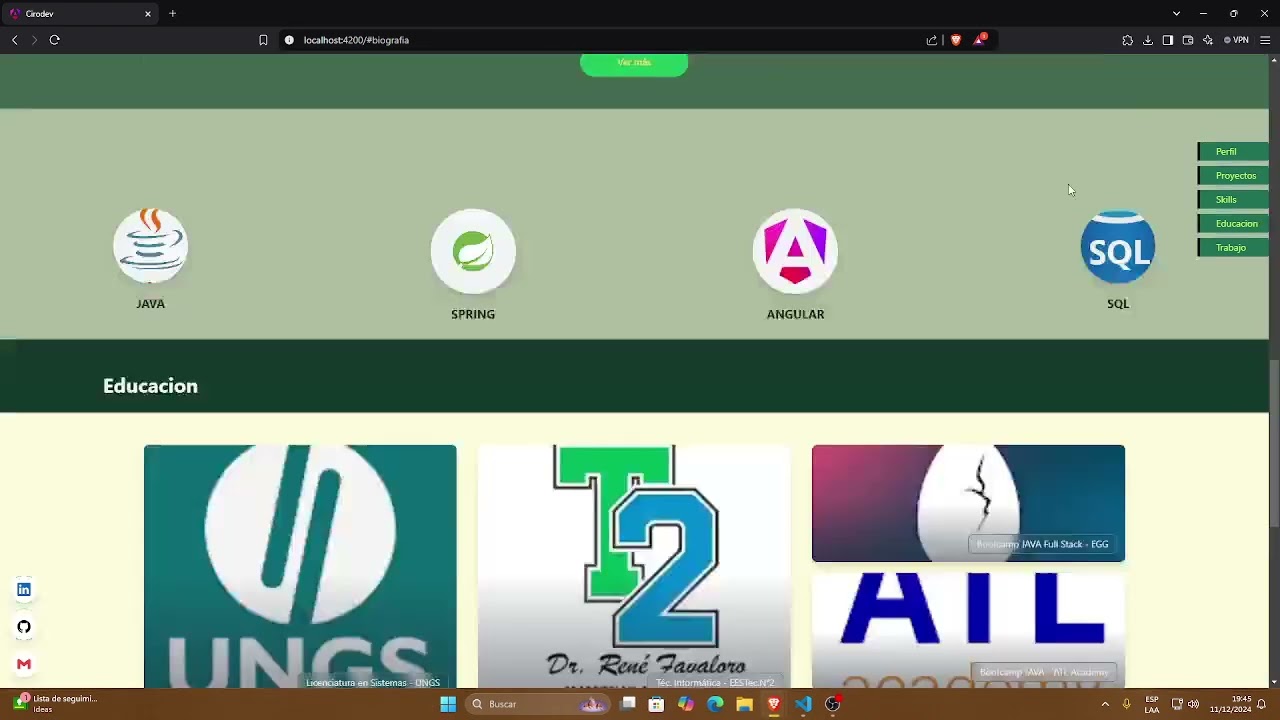The width and height of the screenshot is (1280, 720).
Task: Select the Bootcamp JAVA Full Stack EGG card
Action: pos(968,503)
